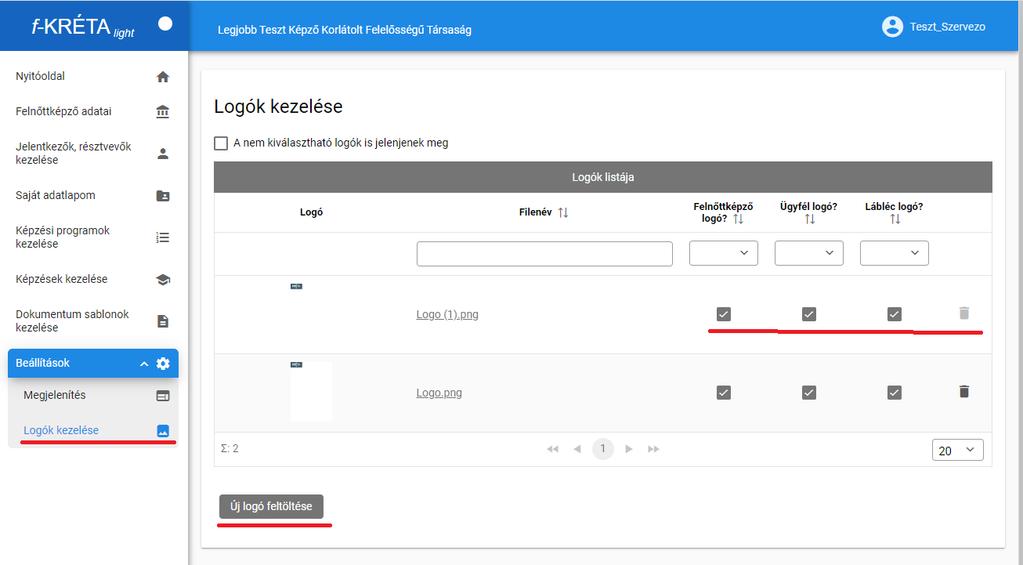The image size is (1023, 565).
Task: Click the Legjobb Teszt Képző company name
Action: click(x=344, y=30)
